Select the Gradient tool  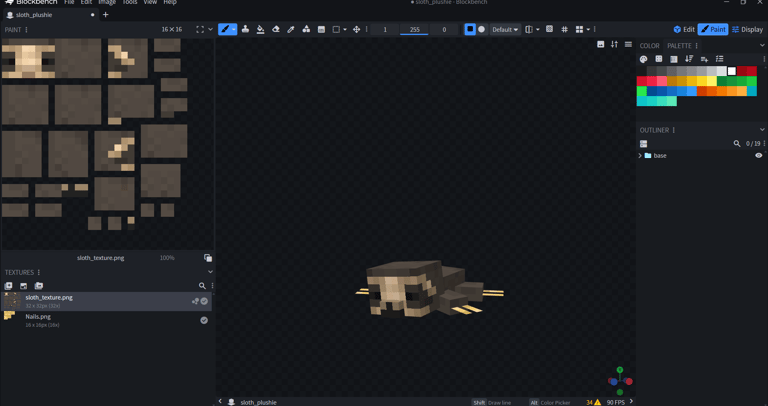coord(321,29)
